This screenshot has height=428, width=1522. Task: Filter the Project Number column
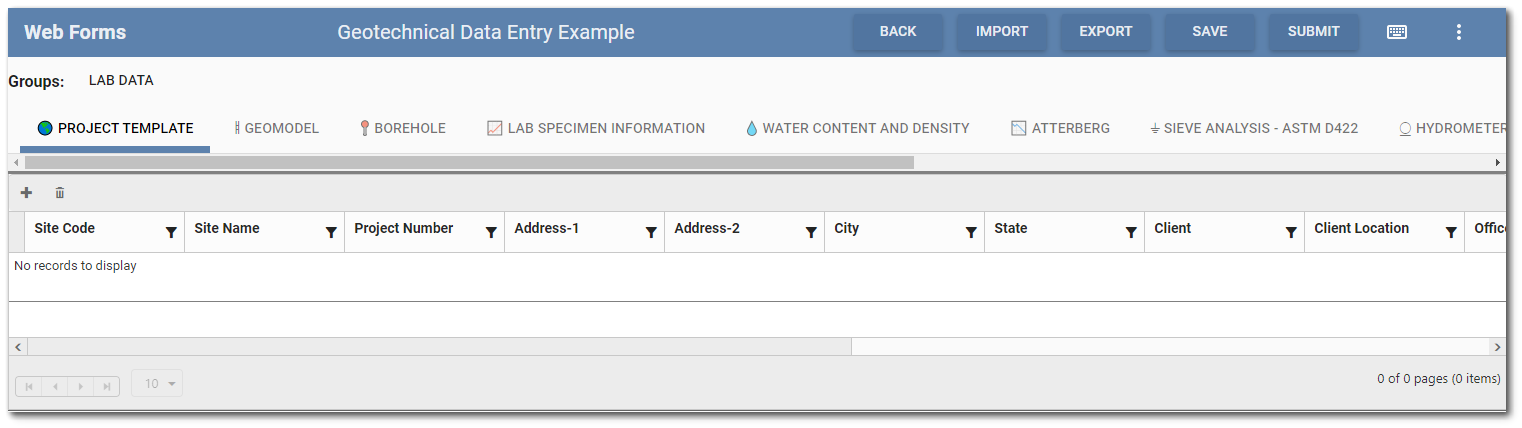pyautogui.click(x=491, y=232)
